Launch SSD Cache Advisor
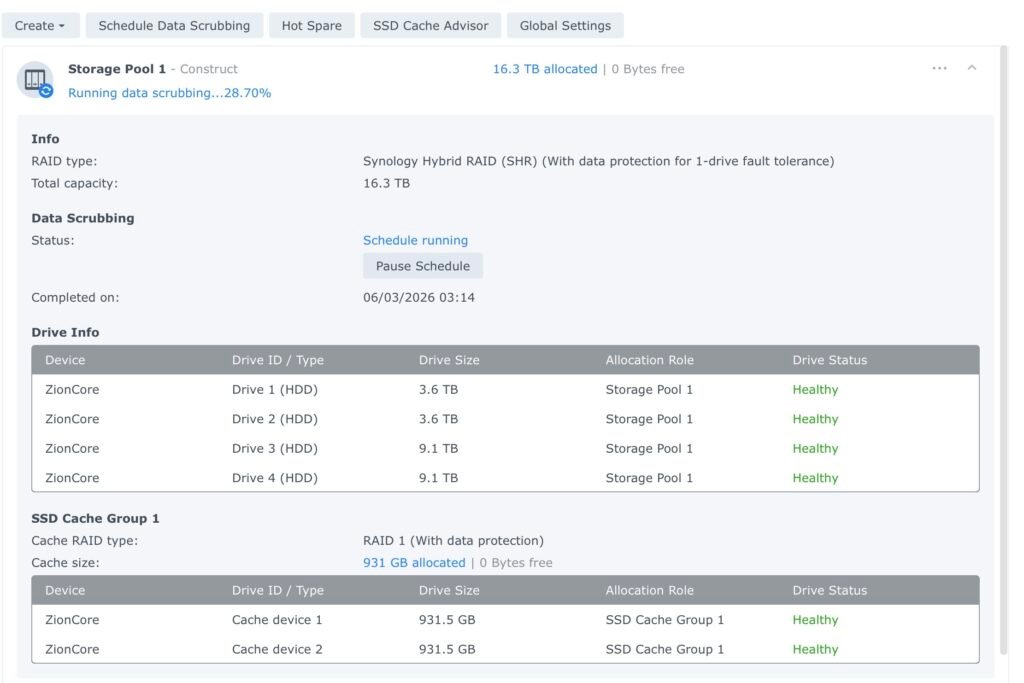The image size is (1024, 683). (430, 25)
